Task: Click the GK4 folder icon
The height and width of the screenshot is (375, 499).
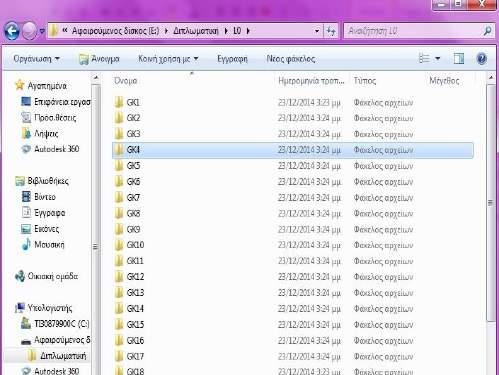Action: point(119,150)
